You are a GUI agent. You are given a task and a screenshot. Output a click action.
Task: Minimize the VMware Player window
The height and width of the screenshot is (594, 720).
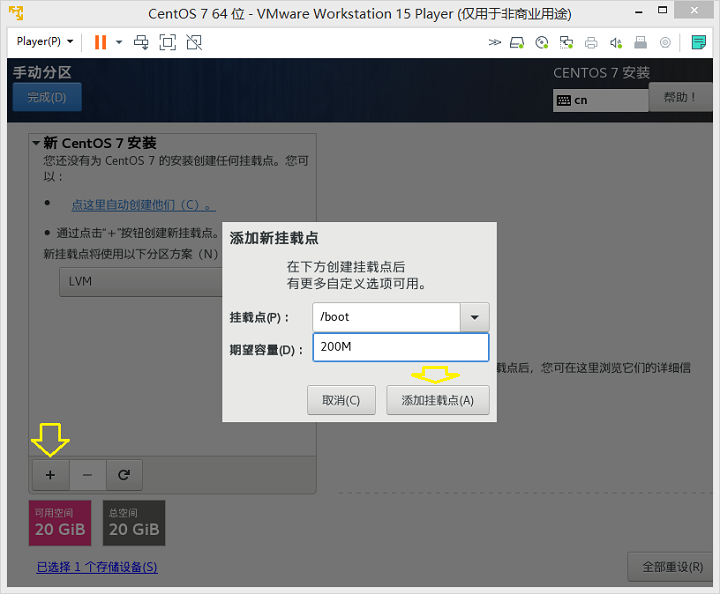point(638,11)
